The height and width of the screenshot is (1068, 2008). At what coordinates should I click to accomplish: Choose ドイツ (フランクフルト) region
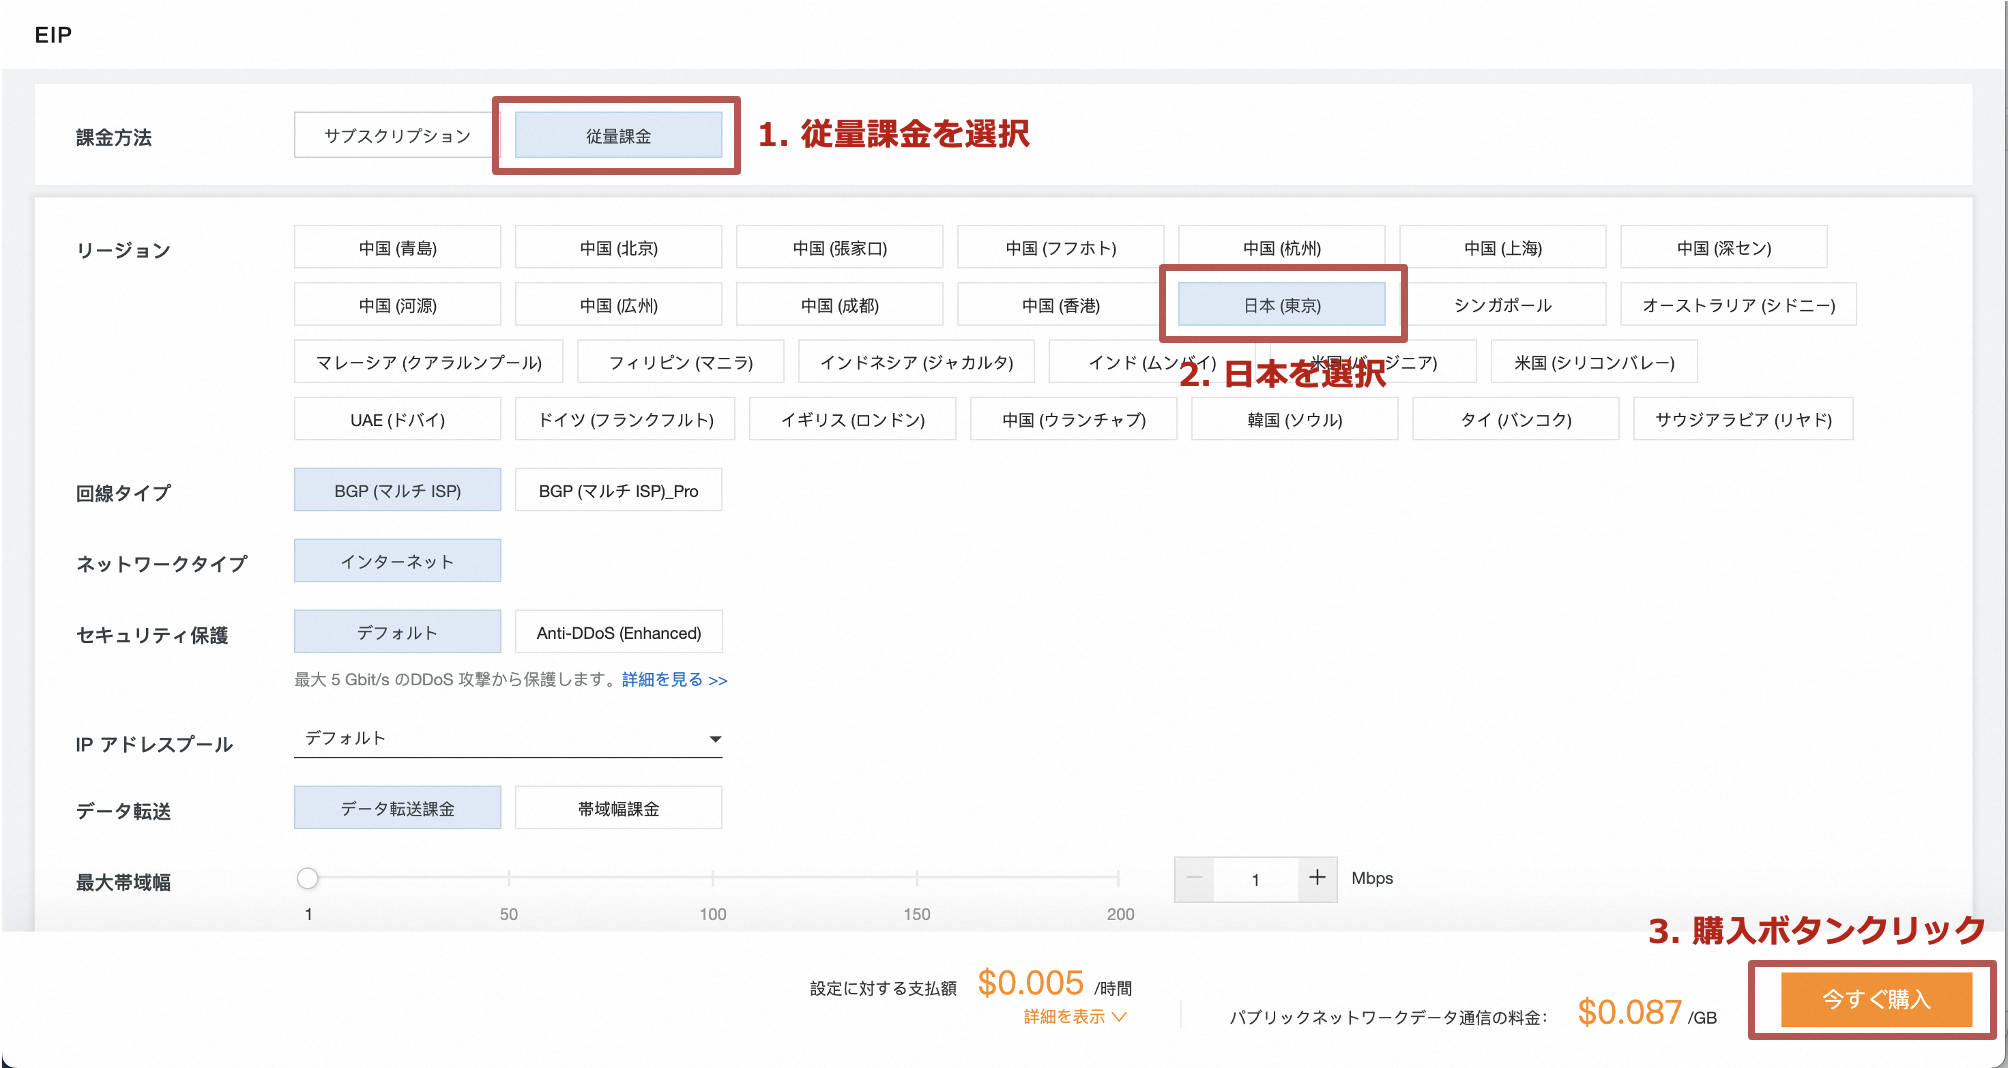tap(624, 418)
